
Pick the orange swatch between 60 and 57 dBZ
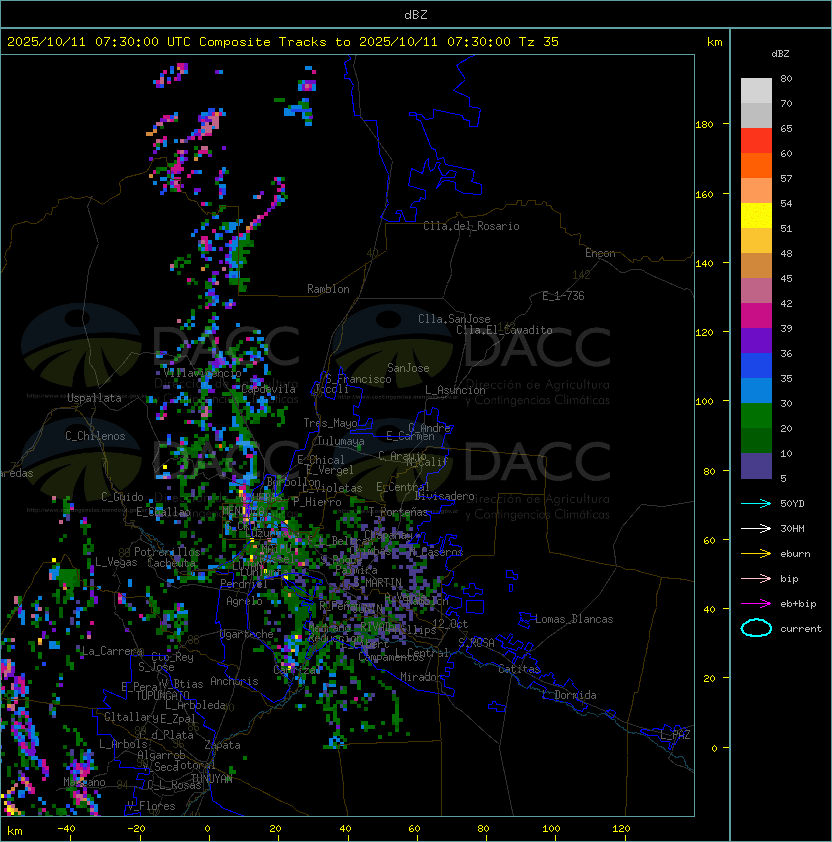pyautogui.click(x=756, y=165)
